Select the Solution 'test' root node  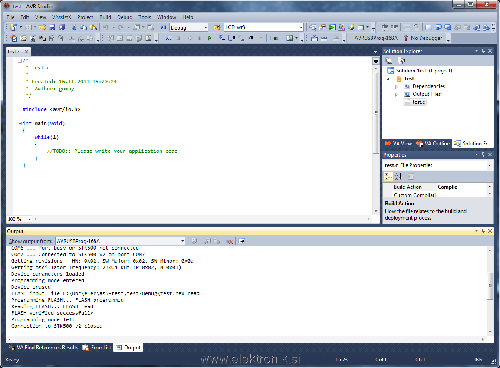(420, 71)
